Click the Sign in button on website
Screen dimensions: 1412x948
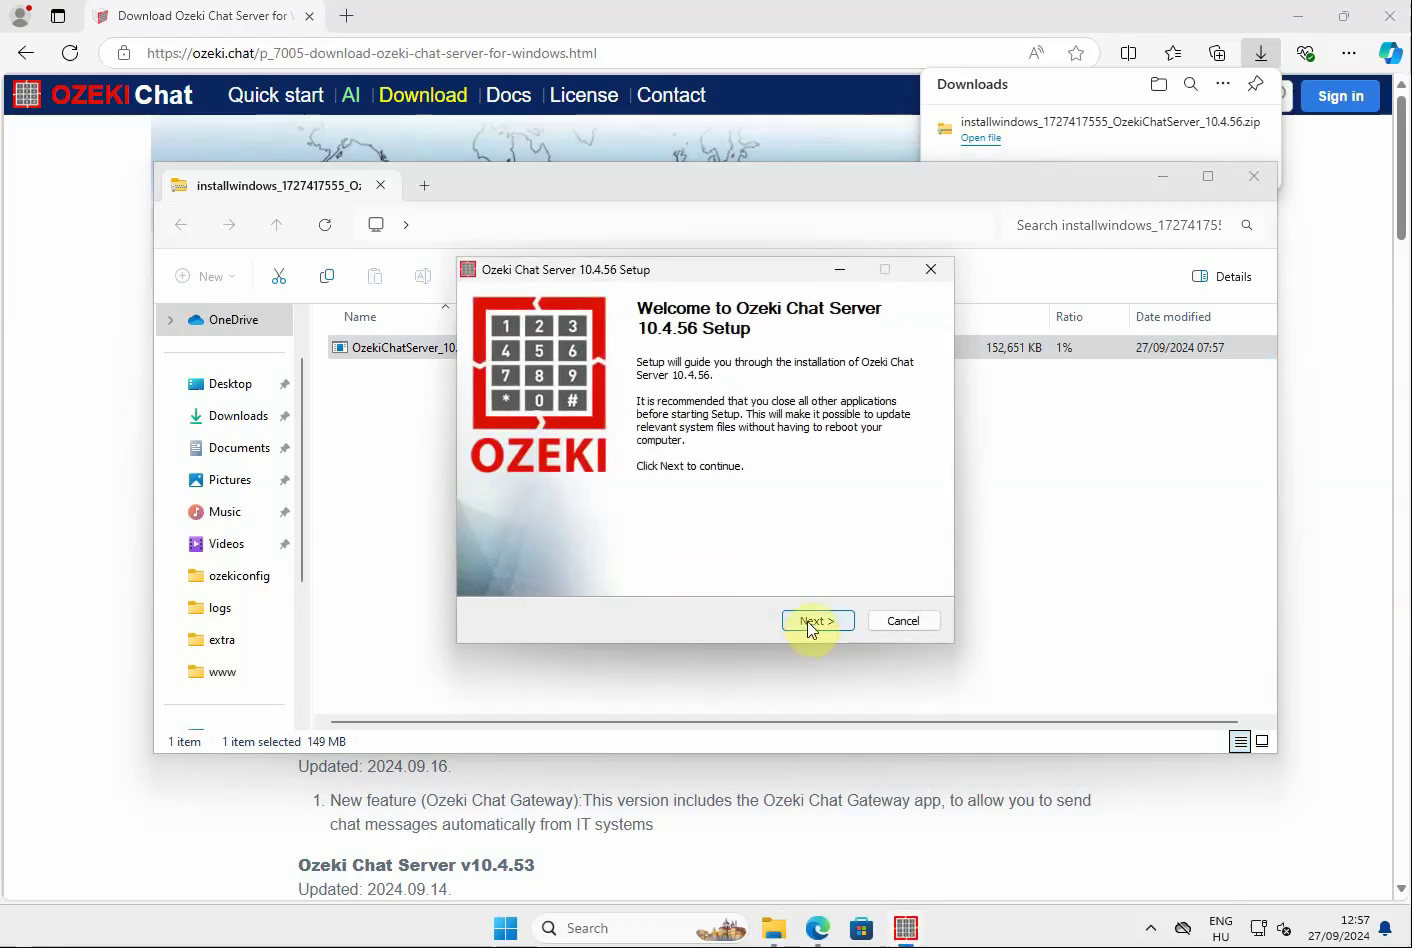1340,96
